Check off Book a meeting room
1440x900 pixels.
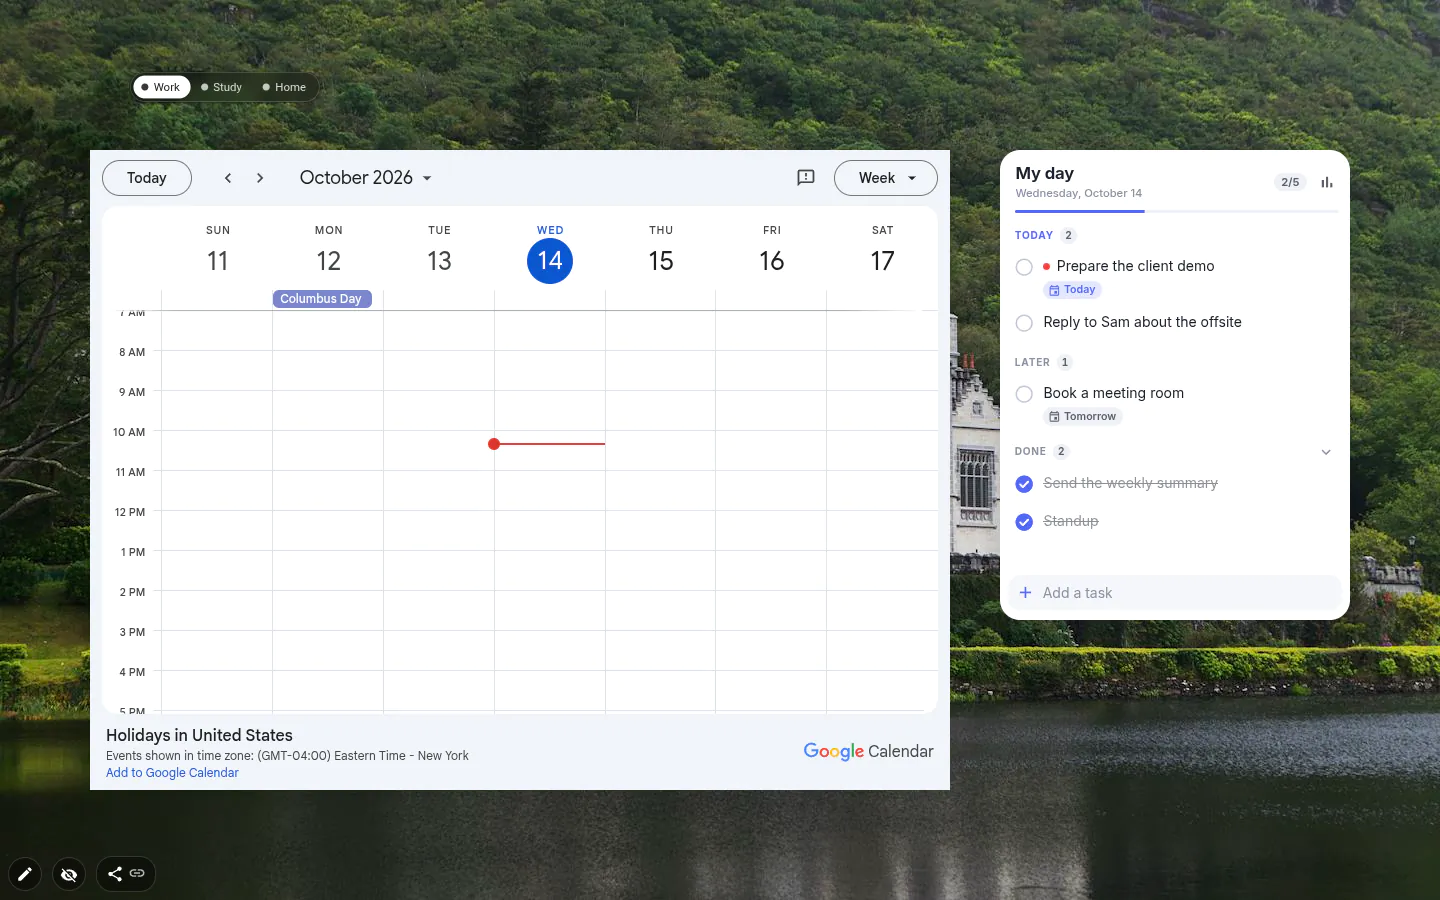point(1024,394)
